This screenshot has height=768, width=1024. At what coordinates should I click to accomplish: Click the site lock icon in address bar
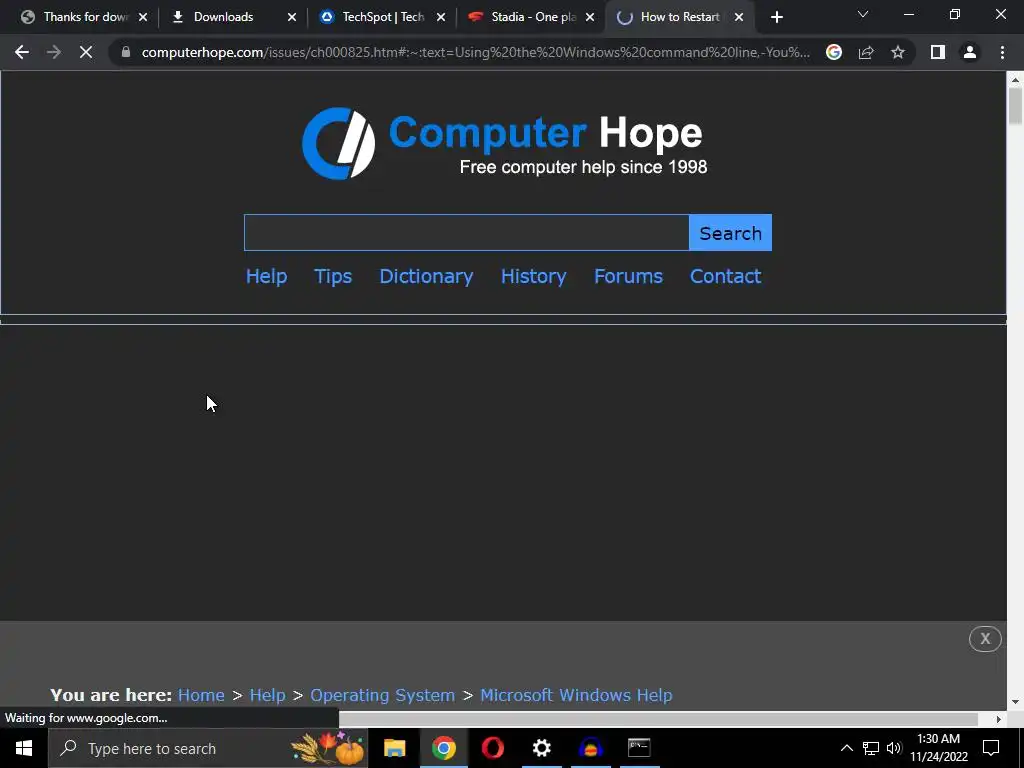pyautogui.click(x=125, y=52)
